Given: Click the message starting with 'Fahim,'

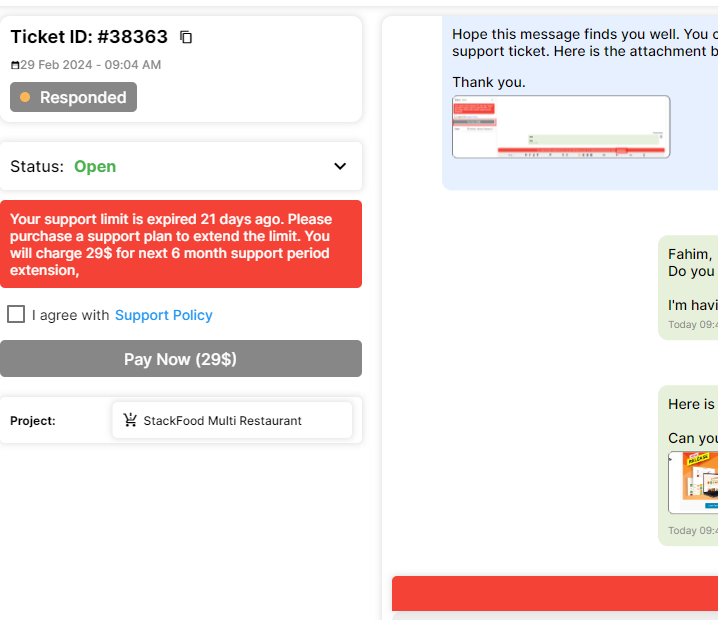Looking at the screenshot, I should [690, 254].
